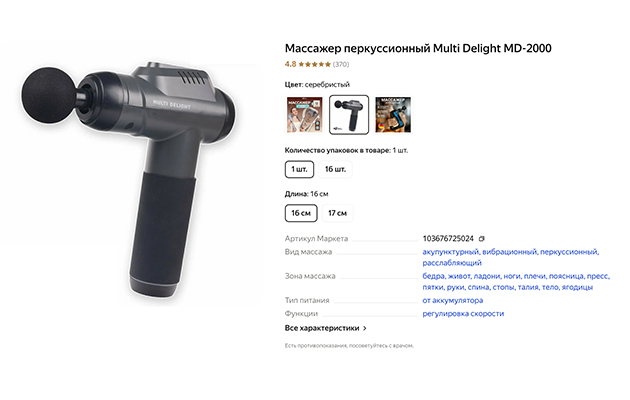Open the бедра massage zone link

pos(434,276)
